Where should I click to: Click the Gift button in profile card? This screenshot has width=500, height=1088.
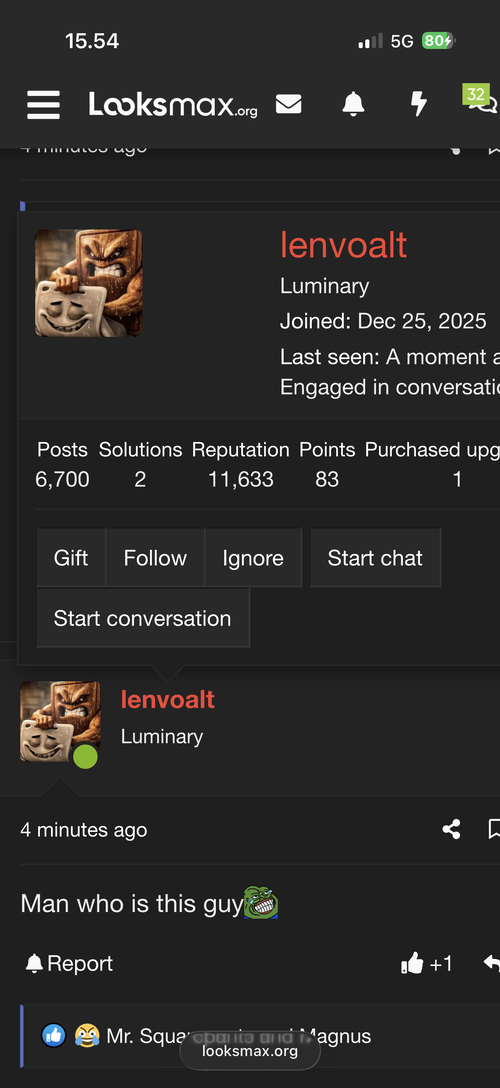point(71,558)
